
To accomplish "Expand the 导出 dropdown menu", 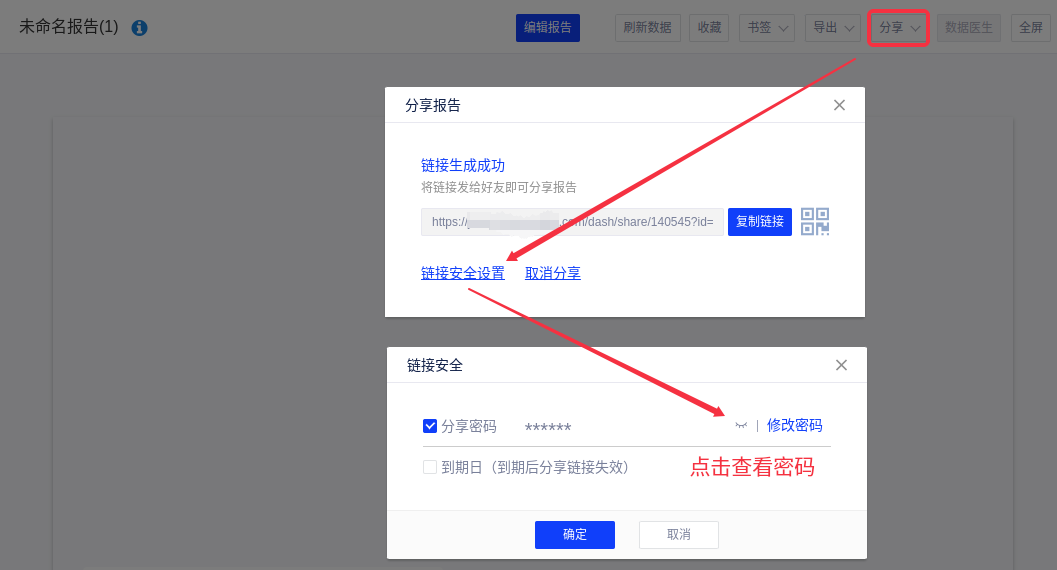I will [832, 28].
